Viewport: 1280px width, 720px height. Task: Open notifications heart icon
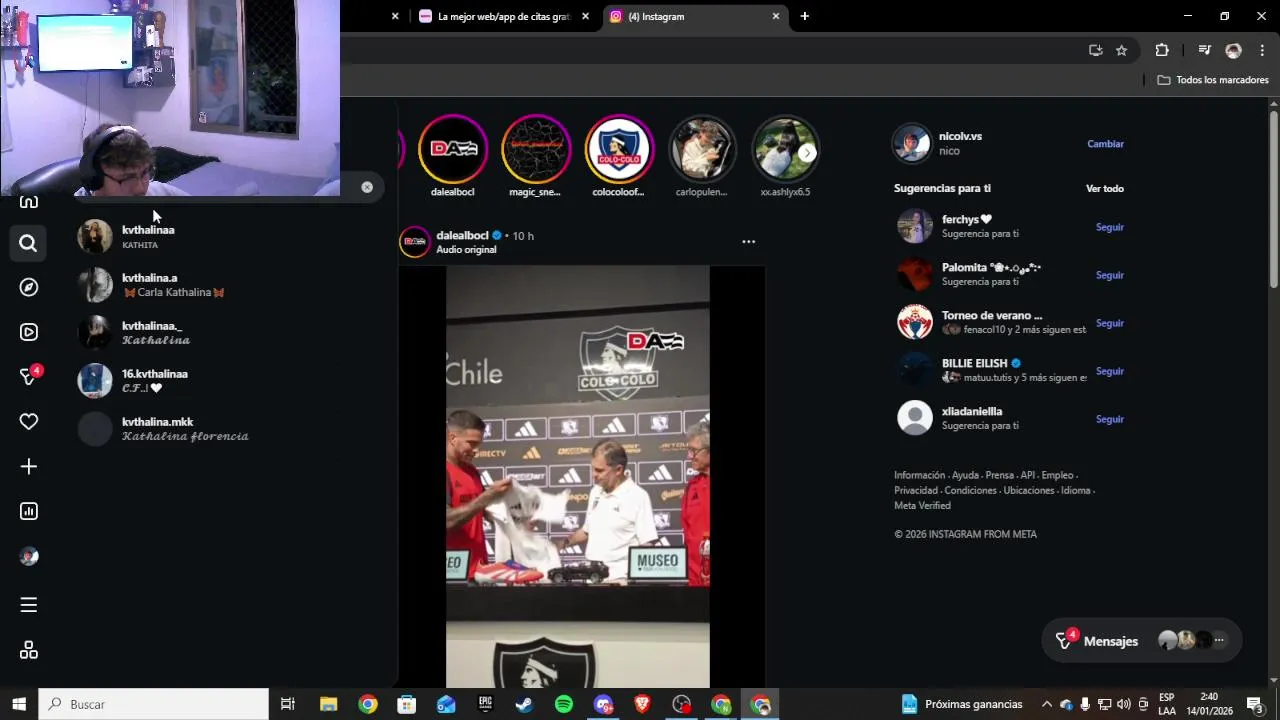point(29,422)
